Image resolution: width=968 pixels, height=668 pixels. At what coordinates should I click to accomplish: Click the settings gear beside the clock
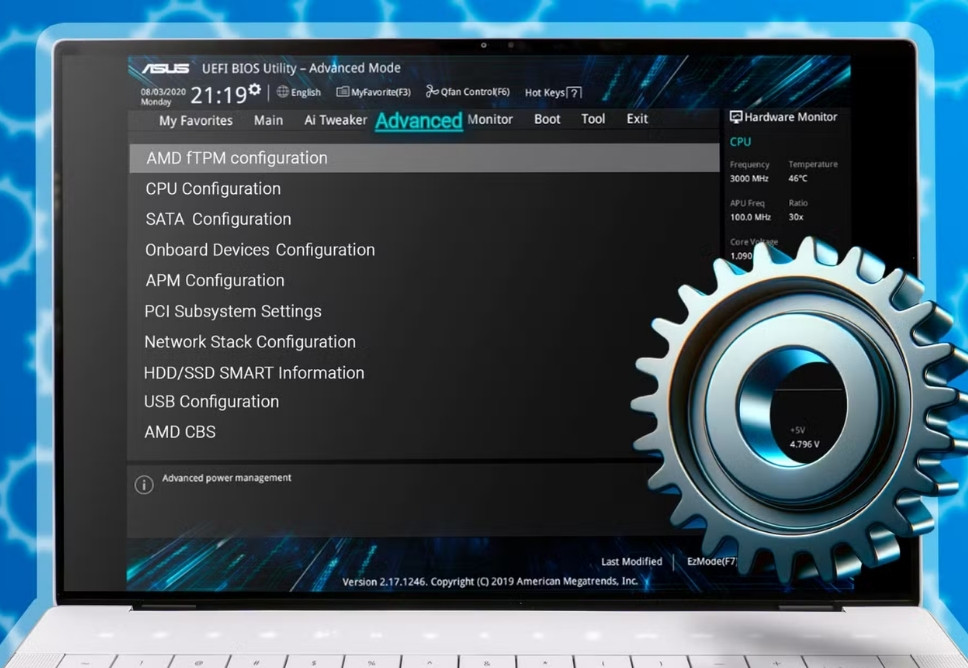[x=255, y=90]
